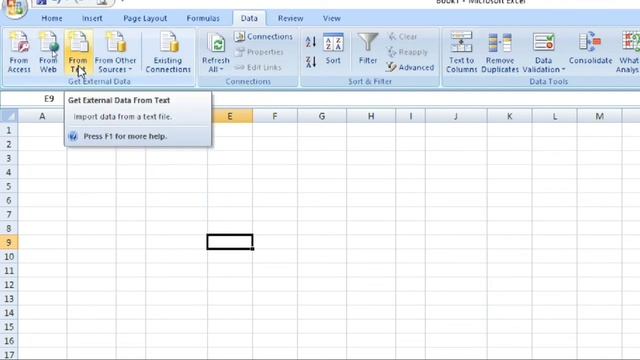The width and height of the screenshot is (640, 360).
Task: Switch to the Insert tab
Action: [92, 18]
